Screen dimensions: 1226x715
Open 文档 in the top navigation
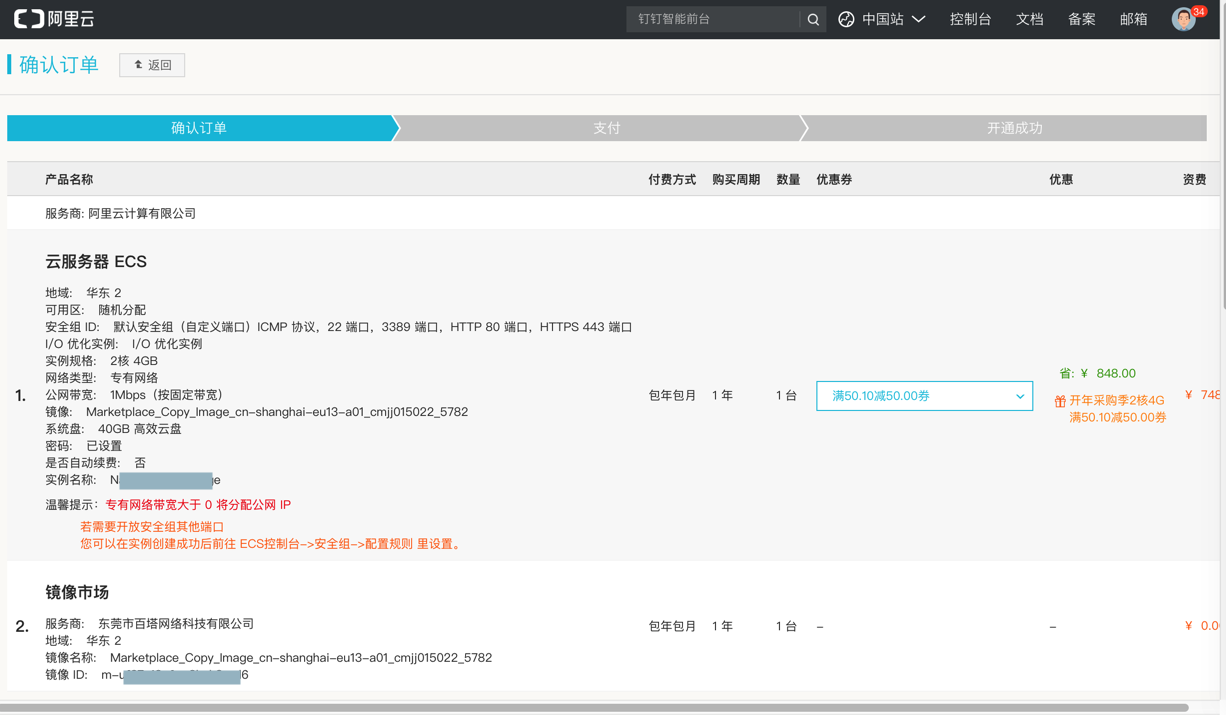(x=1029, y=19)
